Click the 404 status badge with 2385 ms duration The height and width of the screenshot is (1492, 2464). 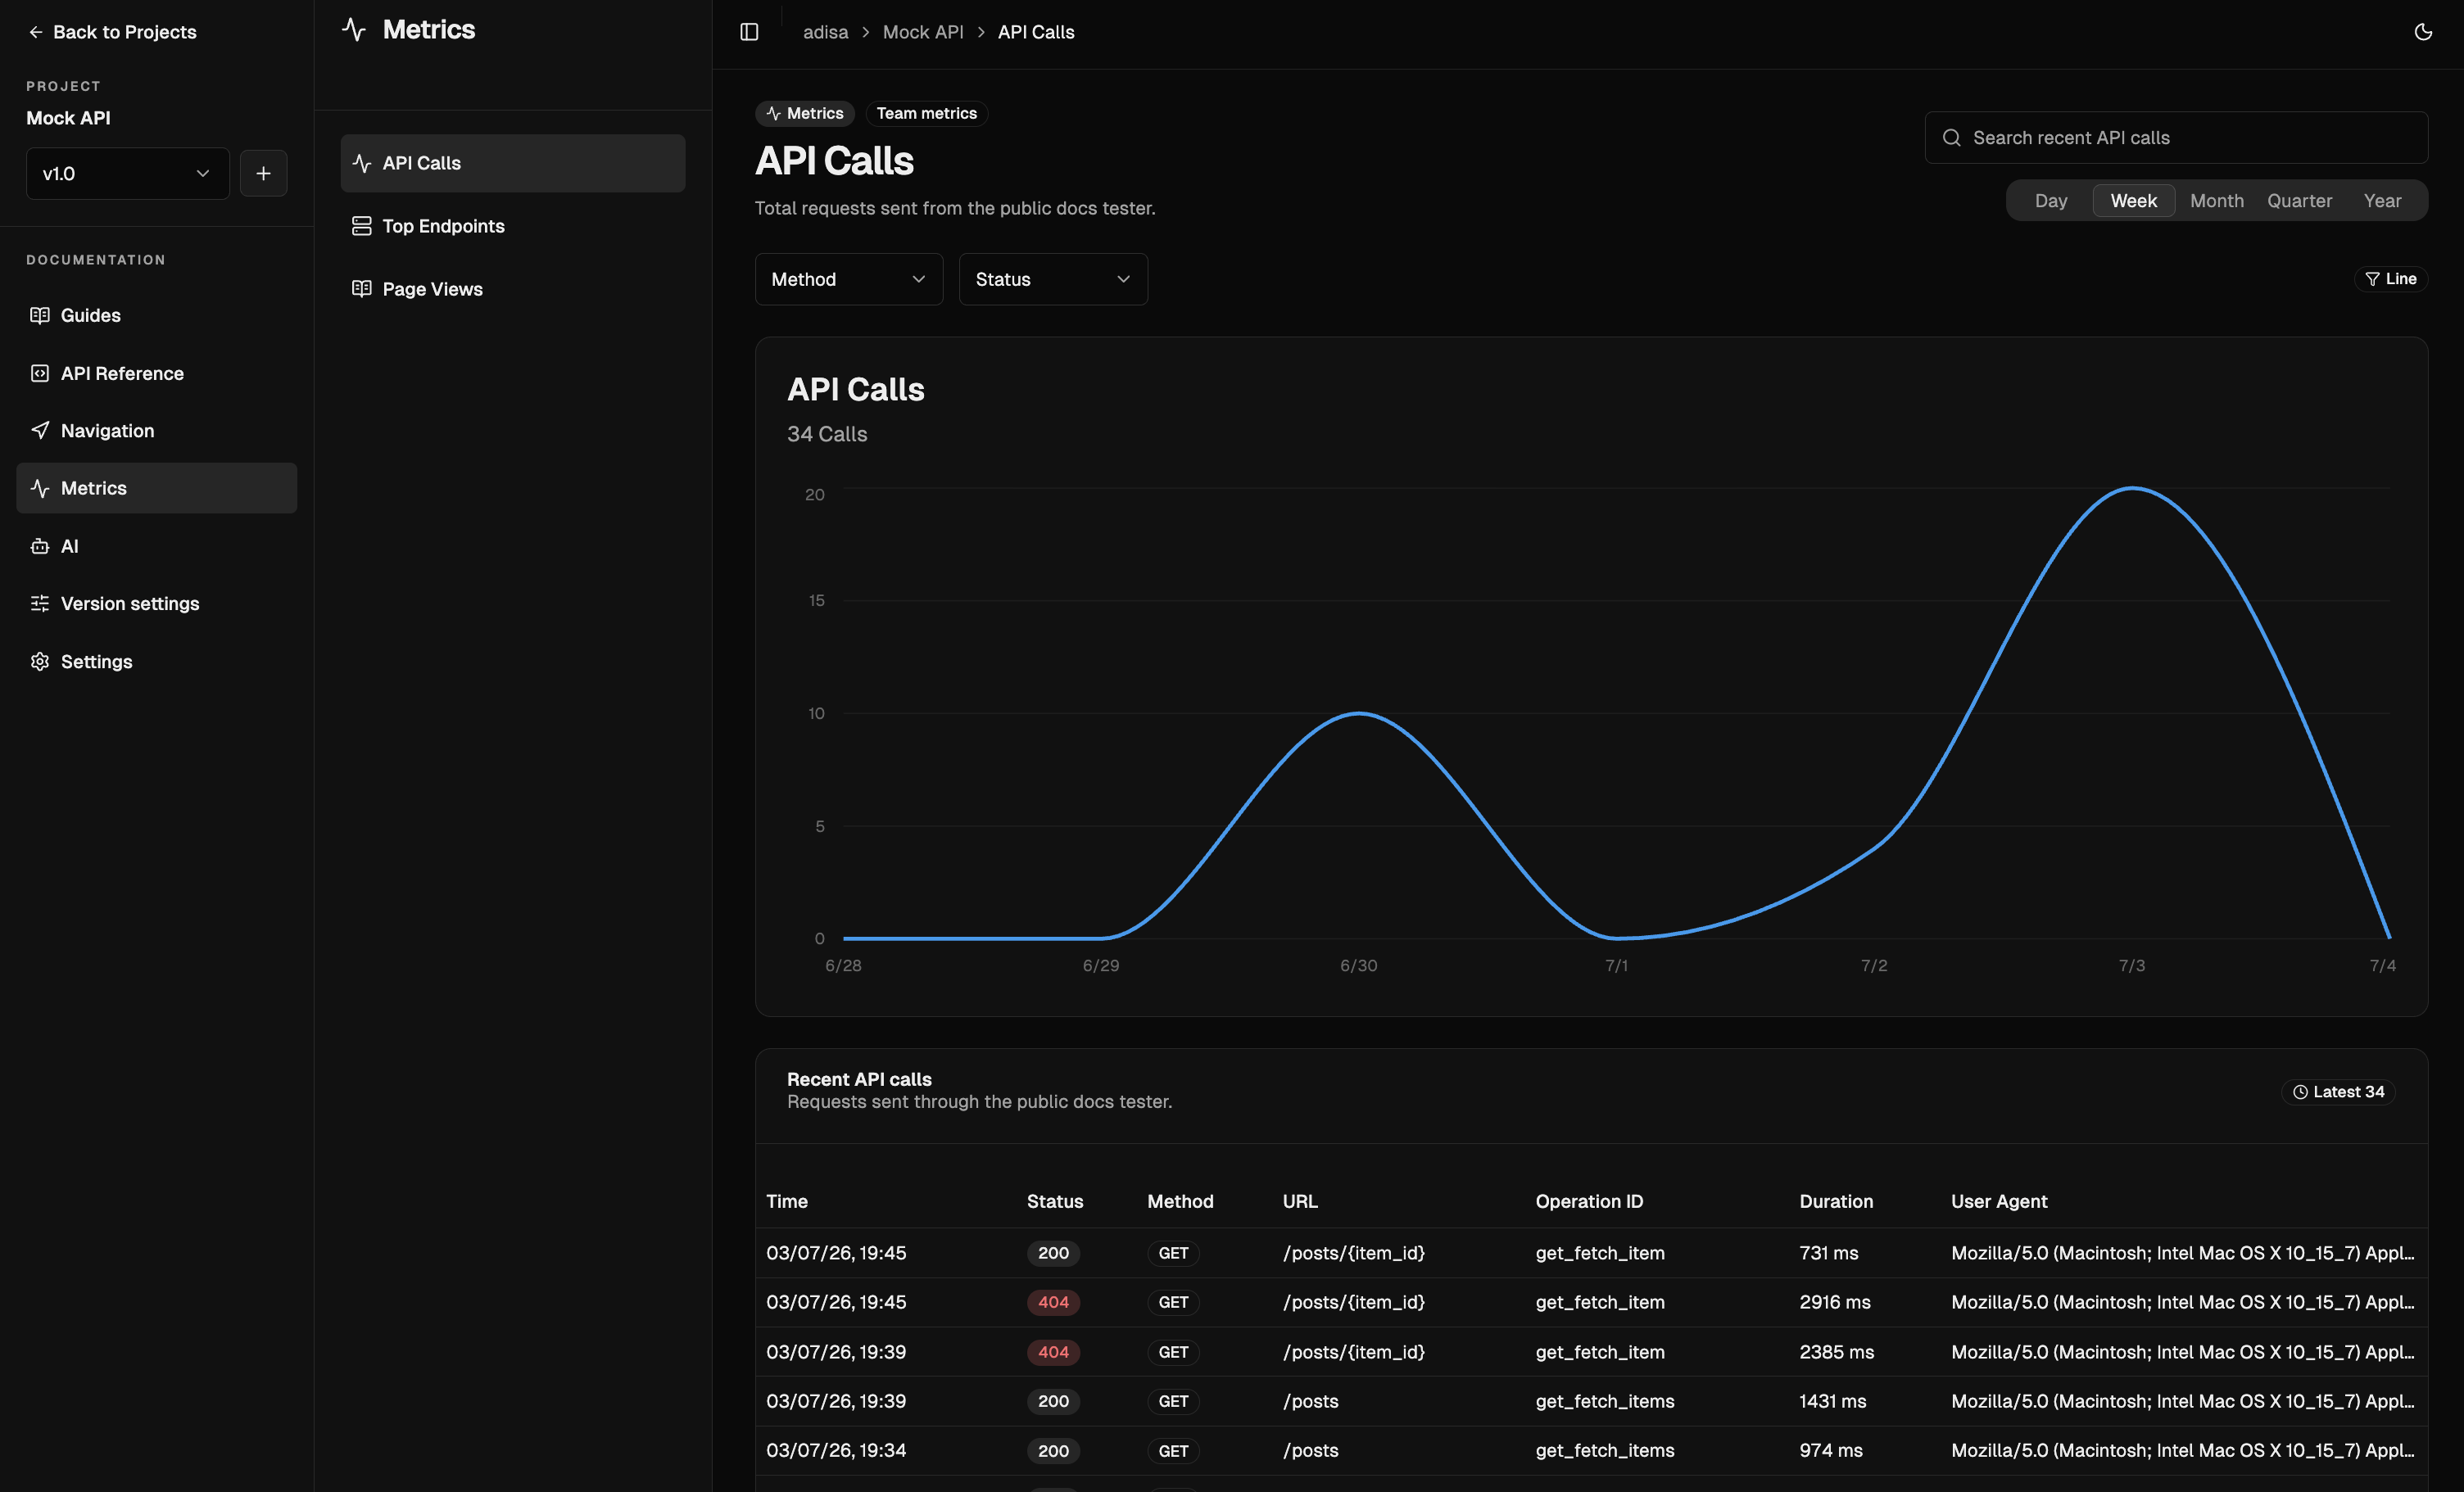pyautogui.click(x=1053, y=1352)
